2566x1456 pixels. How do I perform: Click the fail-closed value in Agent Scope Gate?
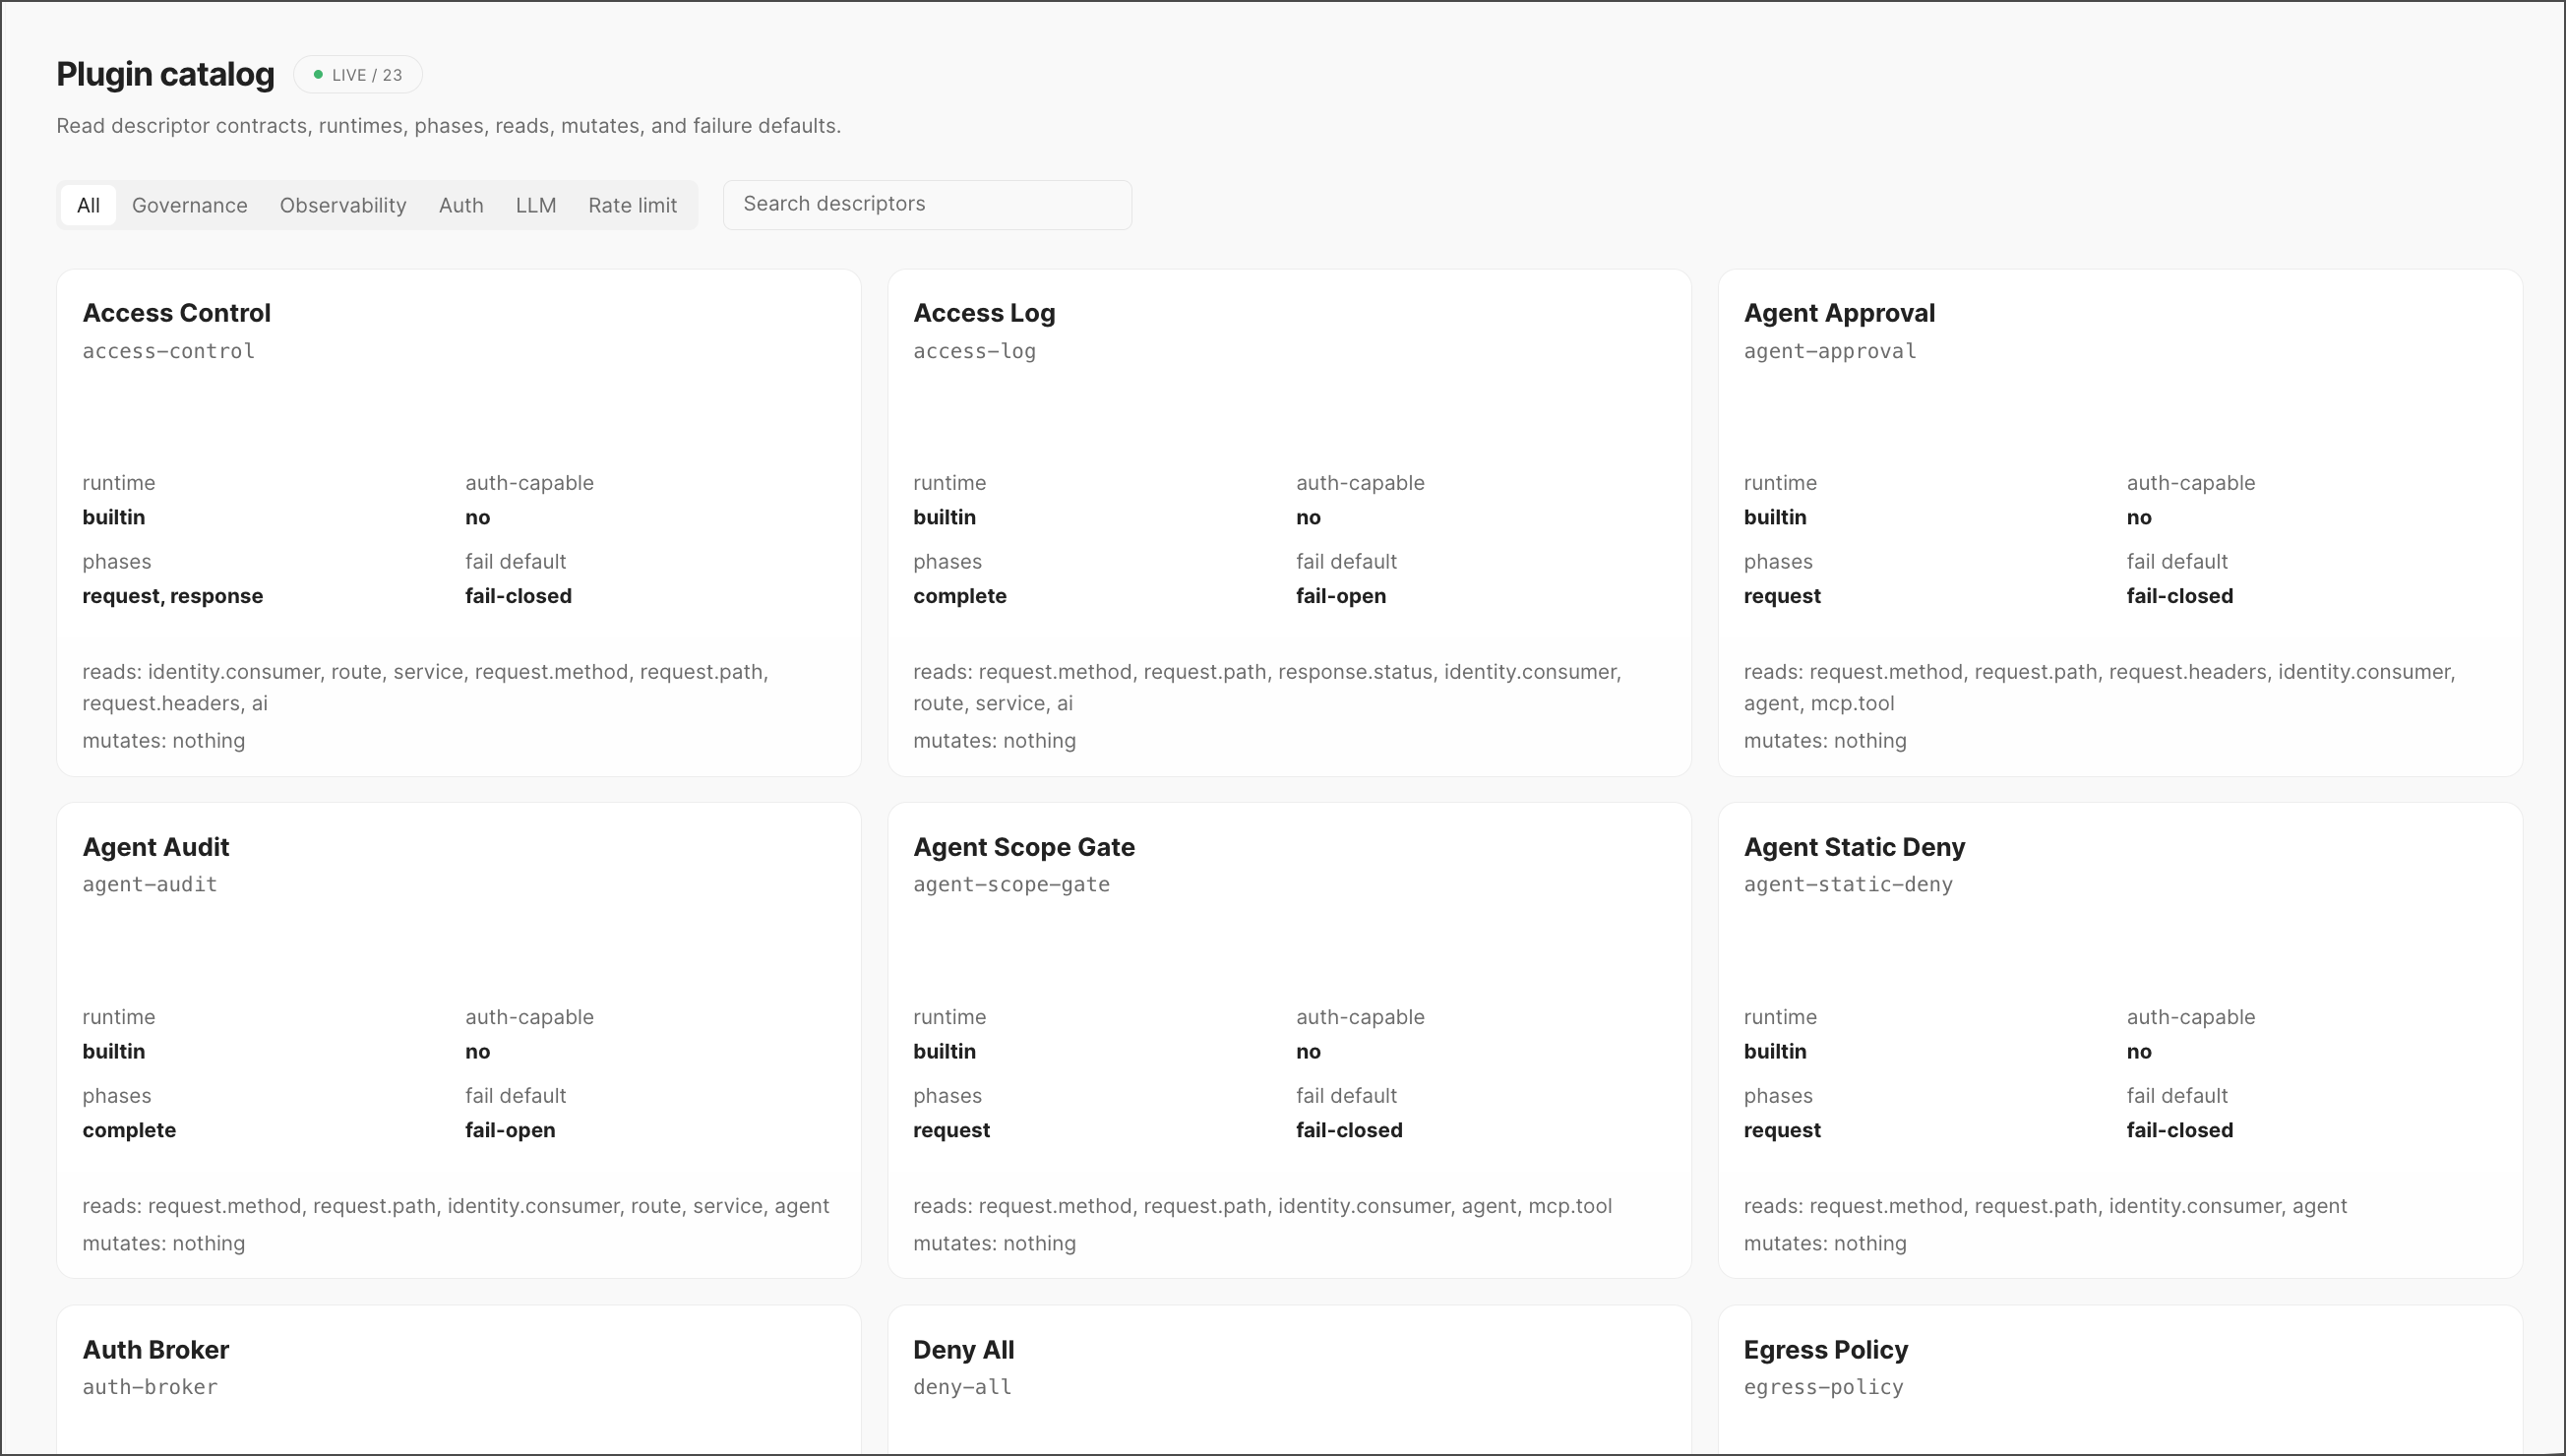(1349, 1130)
